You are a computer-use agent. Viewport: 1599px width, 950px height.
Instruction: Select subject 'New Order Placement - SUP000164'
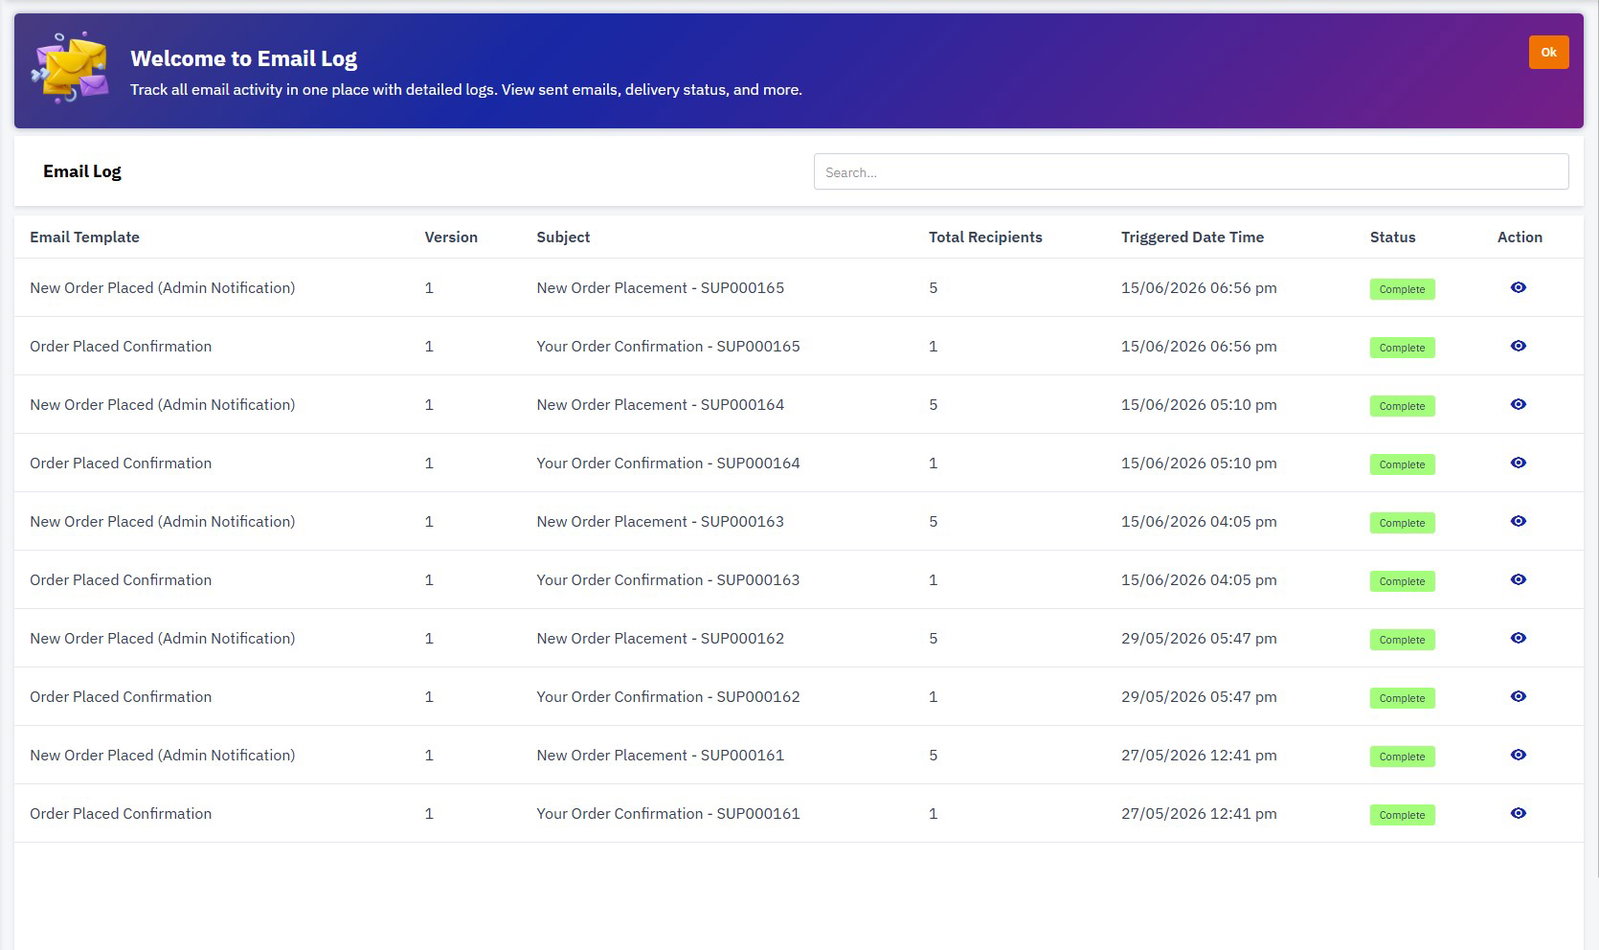pyautogui.click(x=660, y=405)
